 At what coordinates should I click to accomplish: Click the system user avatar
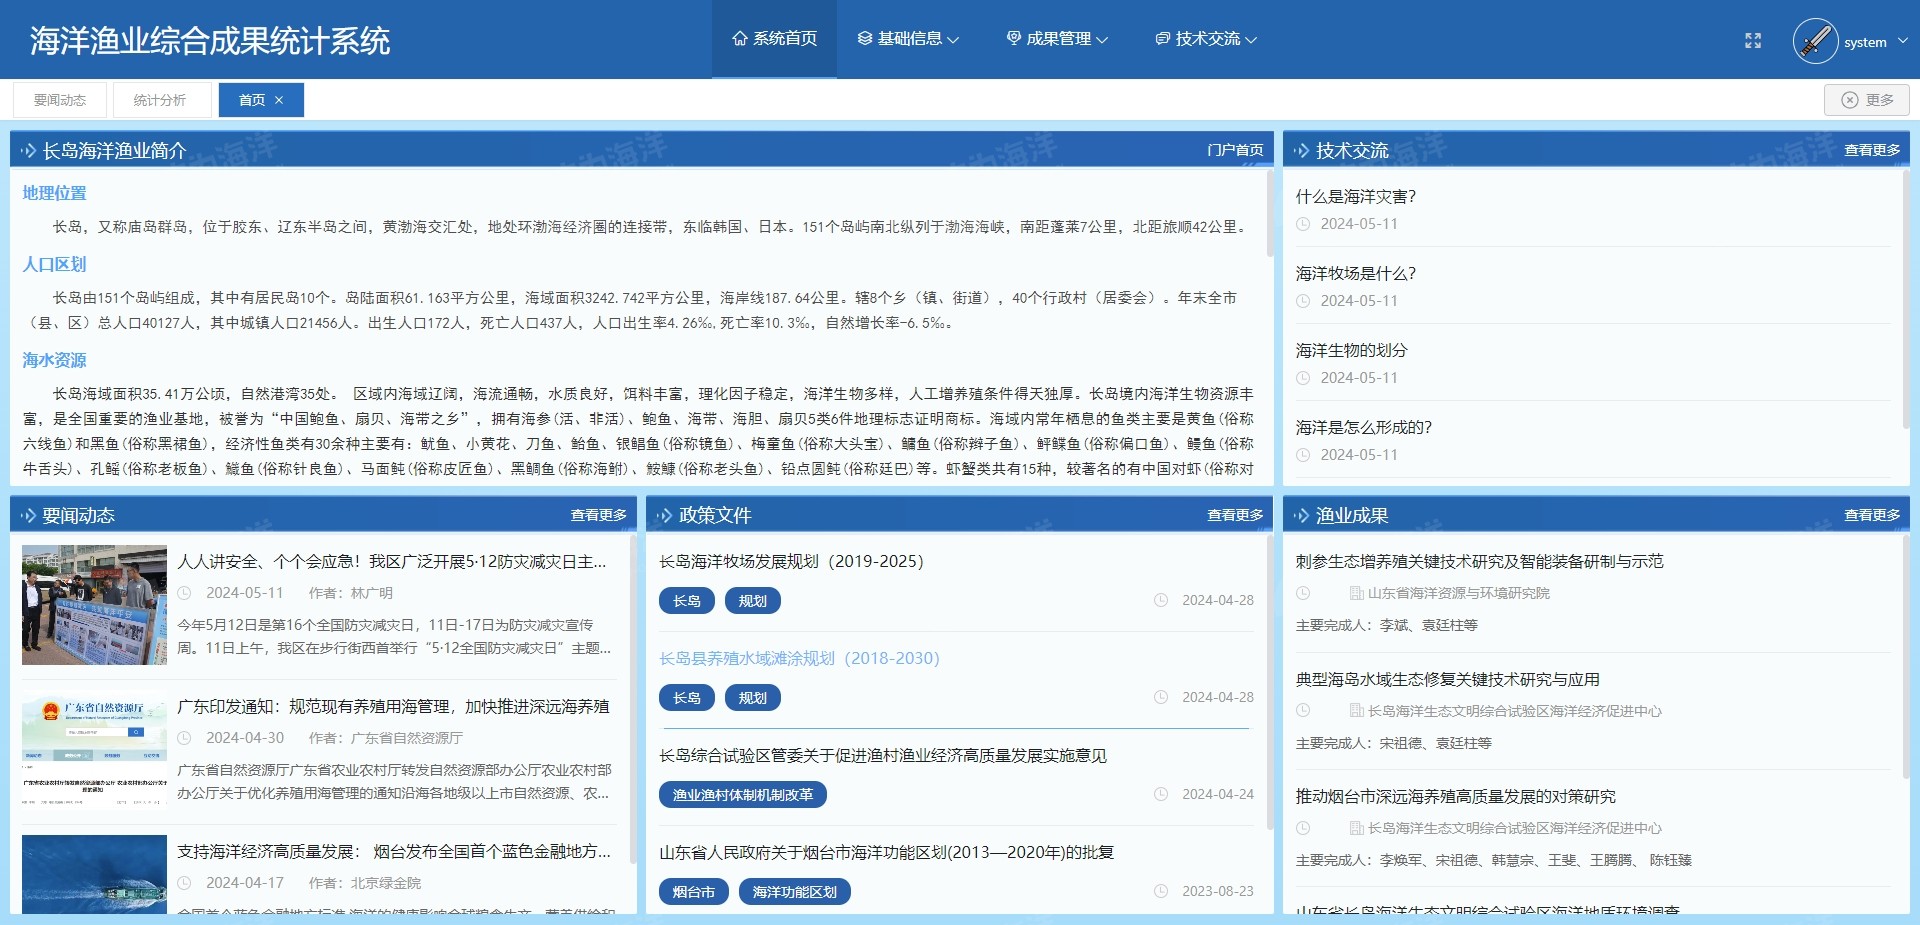tap(1815, 40)
